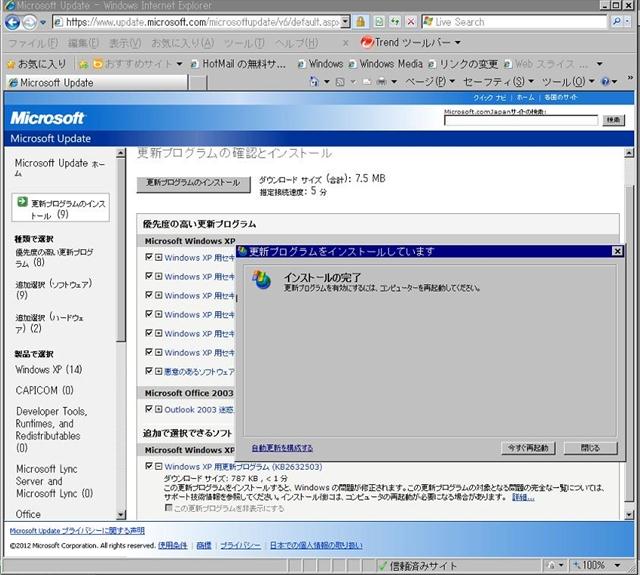
Task: Click 閉じる button in install dialog
Action: coord(590,448)
